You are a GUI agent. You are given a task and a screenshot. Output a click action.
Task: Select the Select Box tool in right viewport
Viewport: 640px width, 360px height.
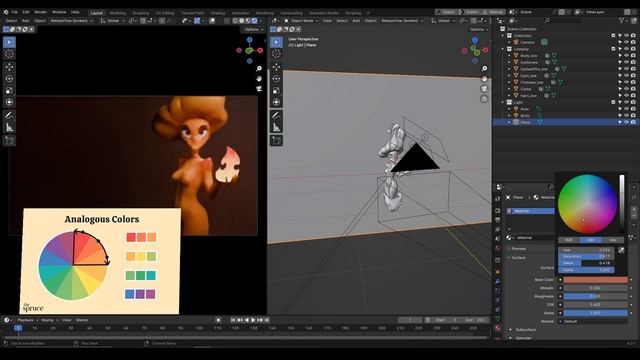pyautogui.click(x=276, y=42)
